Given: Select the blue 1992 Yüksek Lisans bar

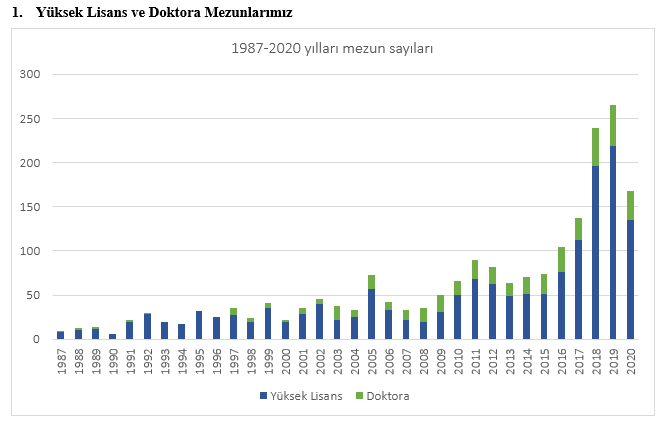Looking at the screenshot, I should click(147, 327).
